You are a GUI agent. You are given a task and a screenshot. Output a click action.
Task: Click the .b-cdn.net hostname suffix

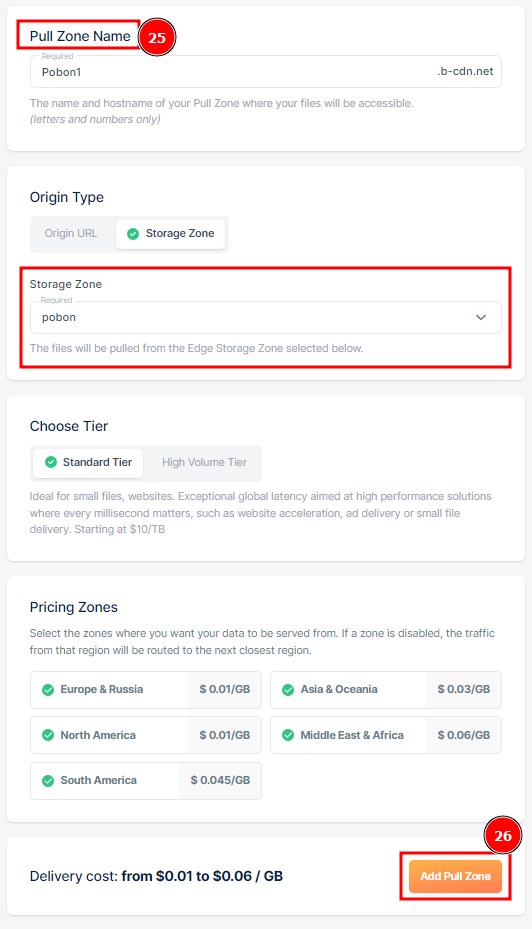click(x=465, y=72)
